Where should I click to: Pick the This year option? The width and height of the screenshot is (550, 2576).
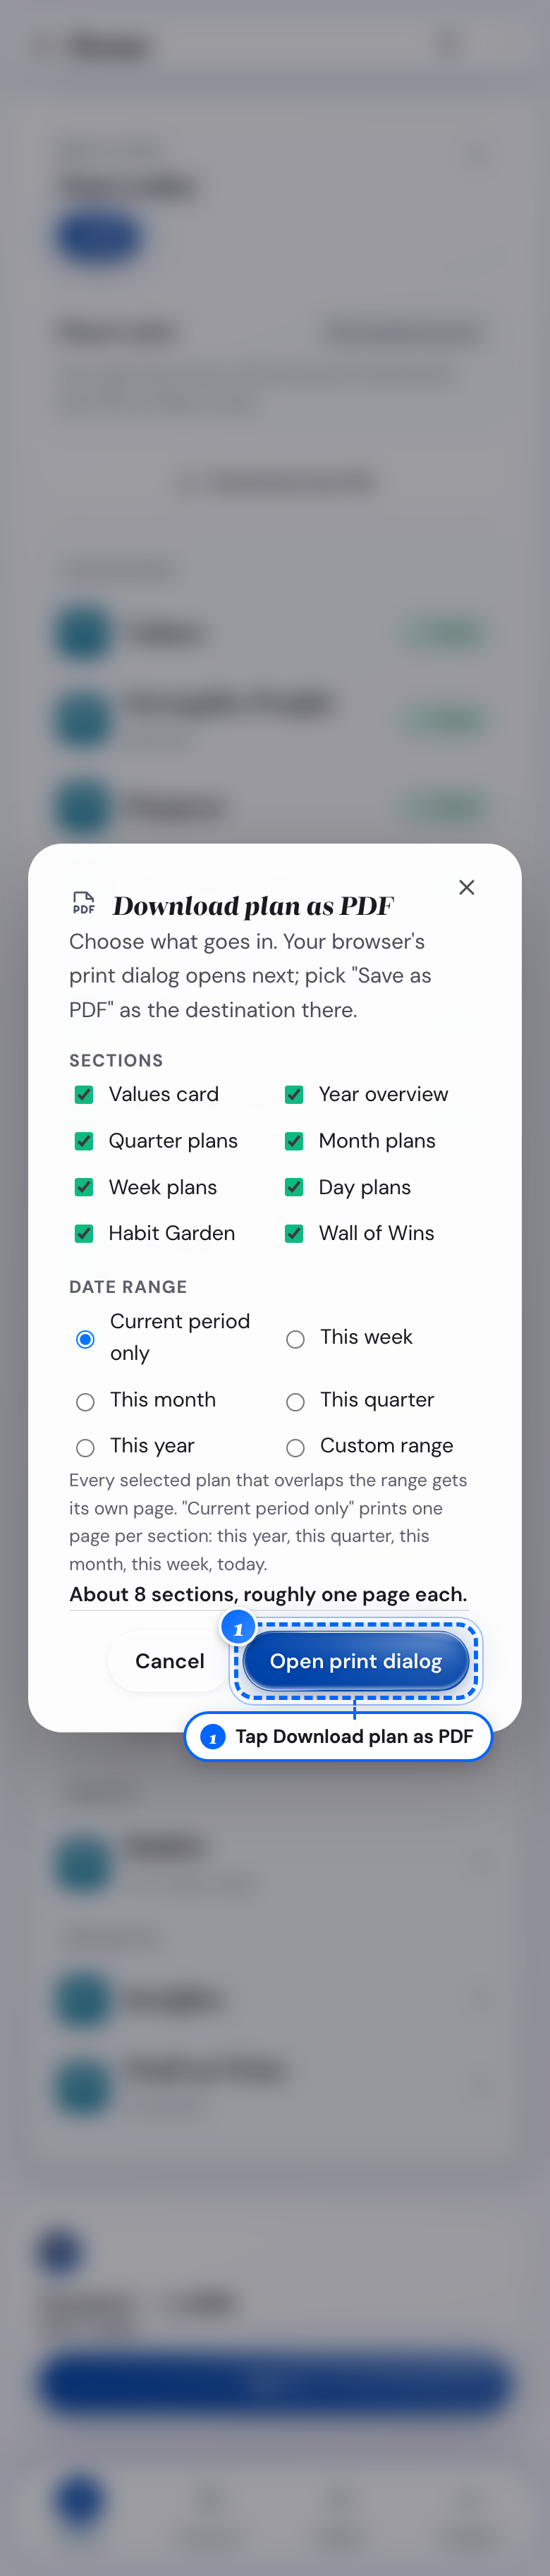coord(85,1448)
